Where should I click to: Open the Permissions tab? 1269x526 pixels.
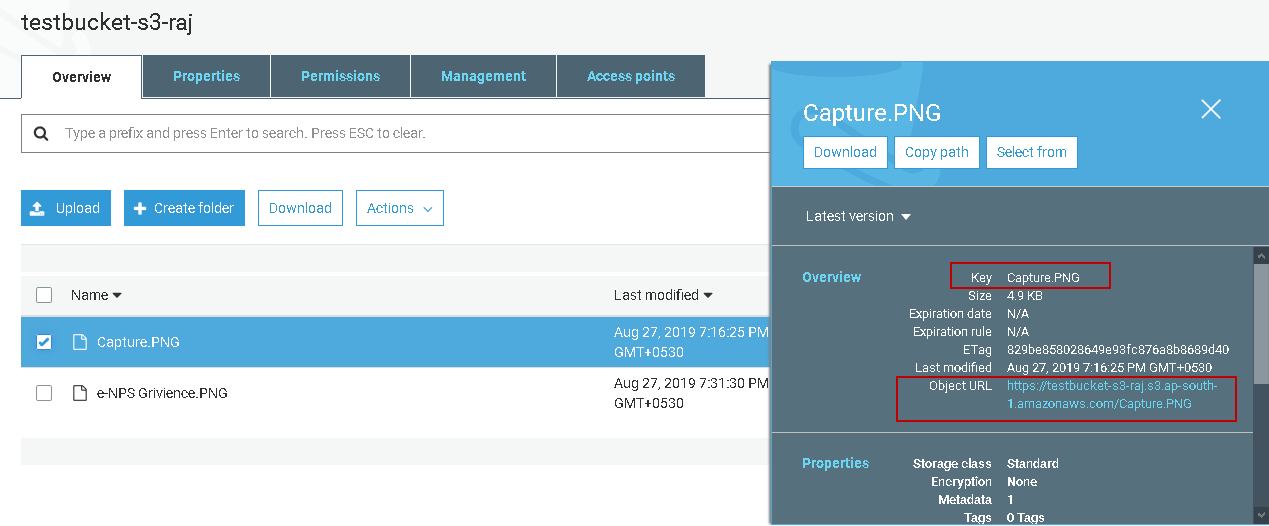(x=340, y=76)
